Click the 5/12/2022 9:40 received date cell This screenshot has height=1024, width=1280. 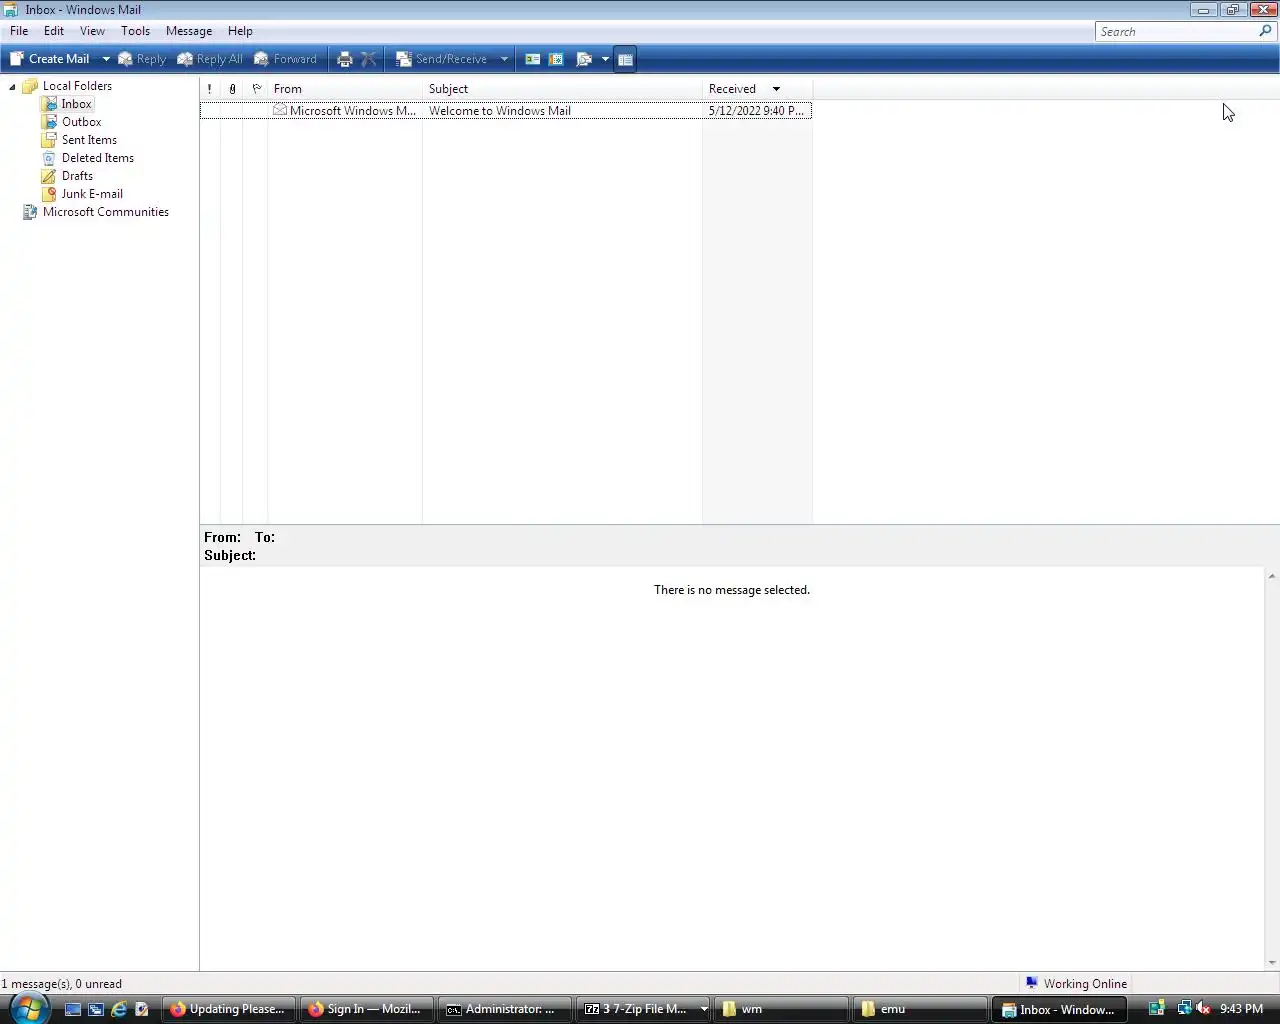click(x=756, y=111)
